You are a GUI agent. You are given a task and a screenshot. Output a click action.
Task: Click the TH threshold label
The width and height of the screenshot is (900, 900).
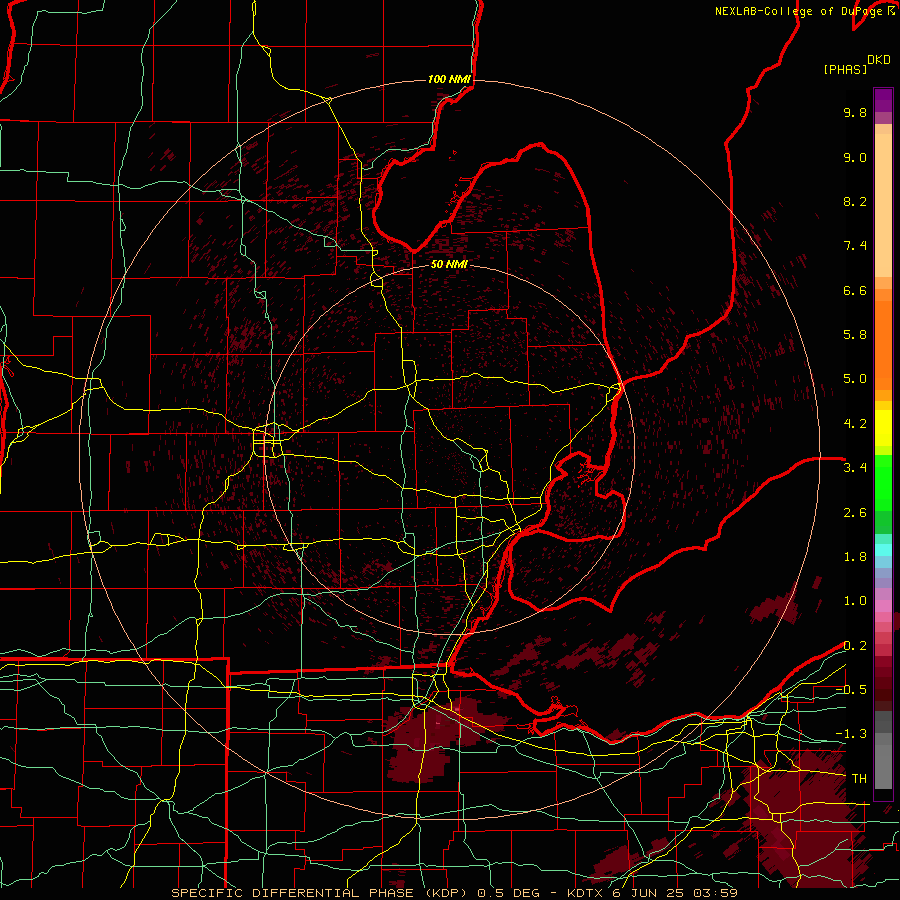[859, 778]
